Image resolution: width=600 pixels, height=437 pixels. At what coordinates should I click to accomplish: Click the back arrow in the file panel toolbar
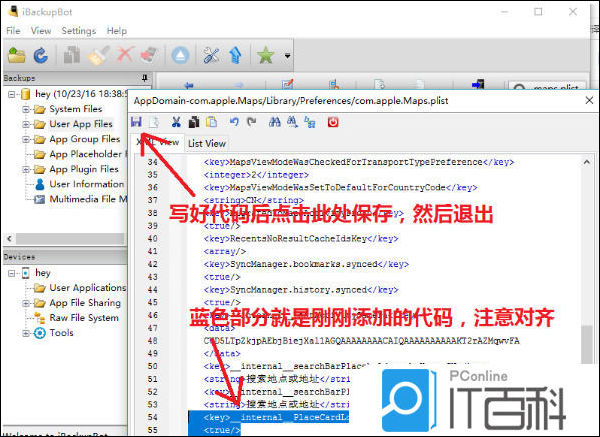(x=189, y=85)
